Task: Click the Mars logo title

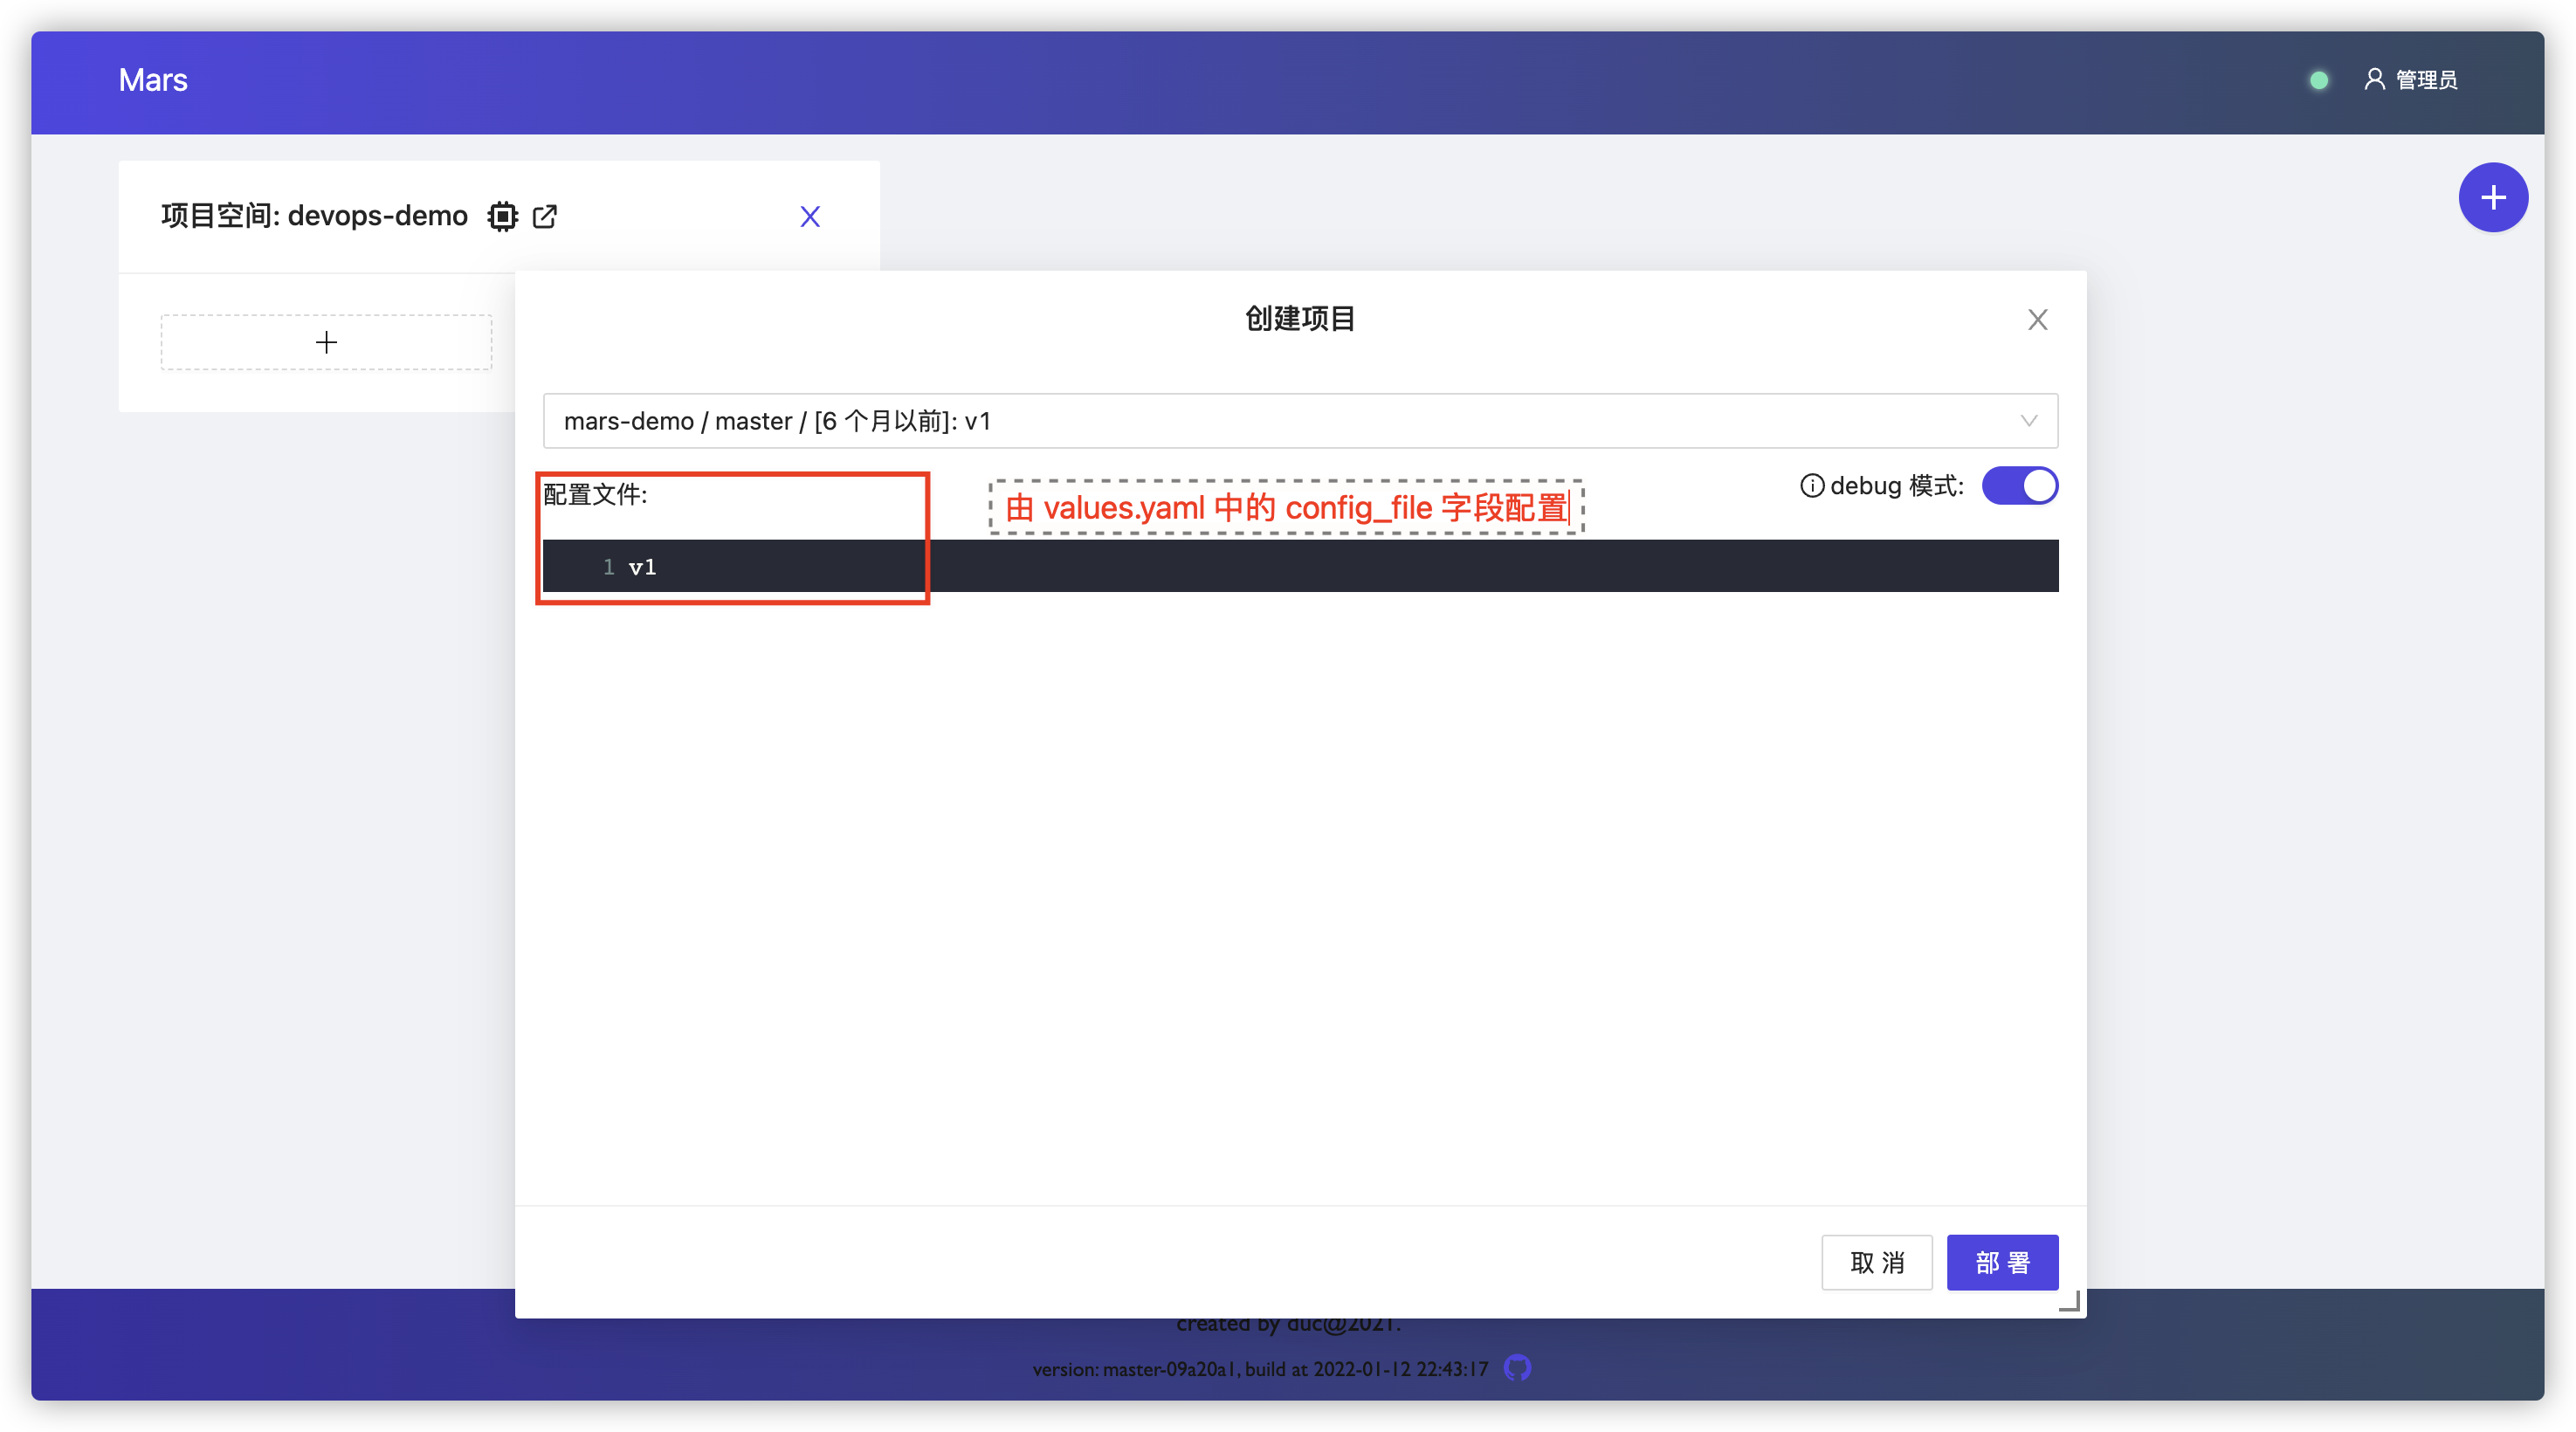Action: click(x=153, y=80)
